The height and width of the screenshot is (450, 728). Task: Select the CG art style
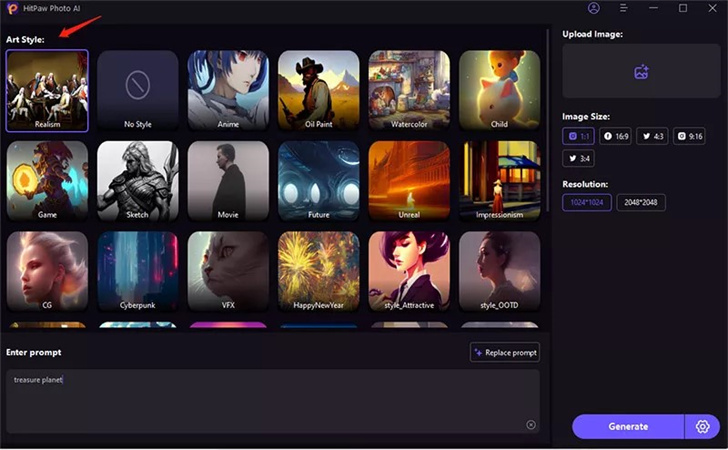click(47, 272)
